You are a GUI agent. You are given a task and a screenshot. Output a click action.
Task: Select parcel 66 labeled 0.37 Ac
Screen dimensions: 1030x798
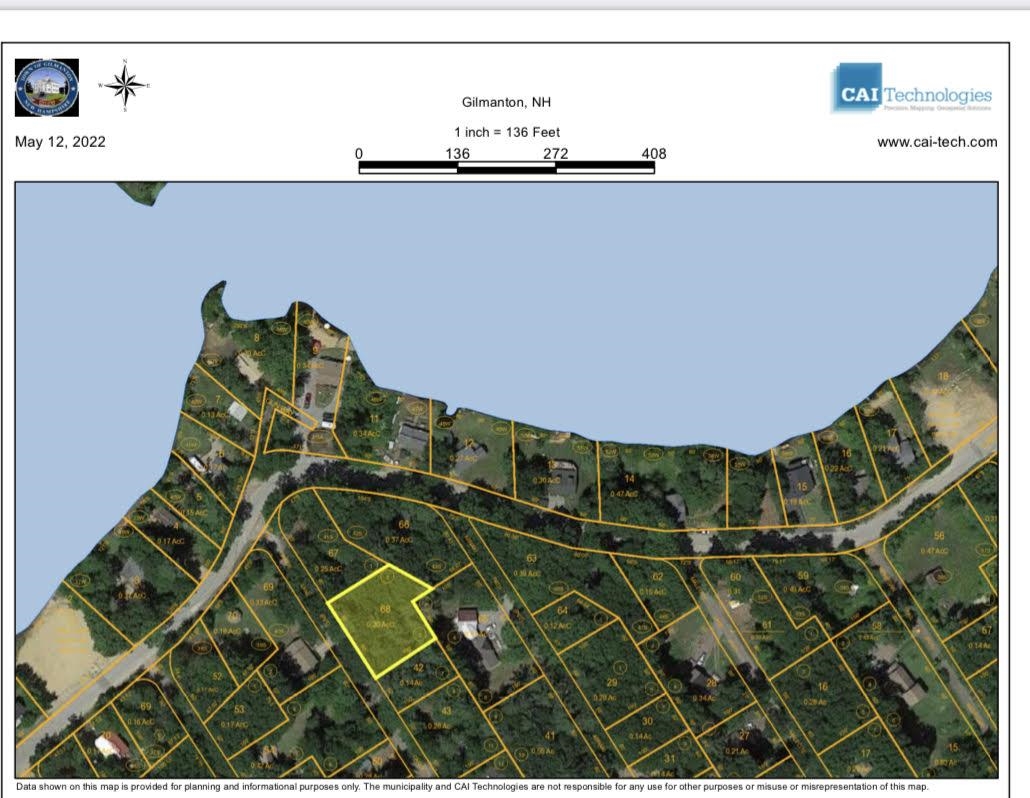[x=405, y=530]
